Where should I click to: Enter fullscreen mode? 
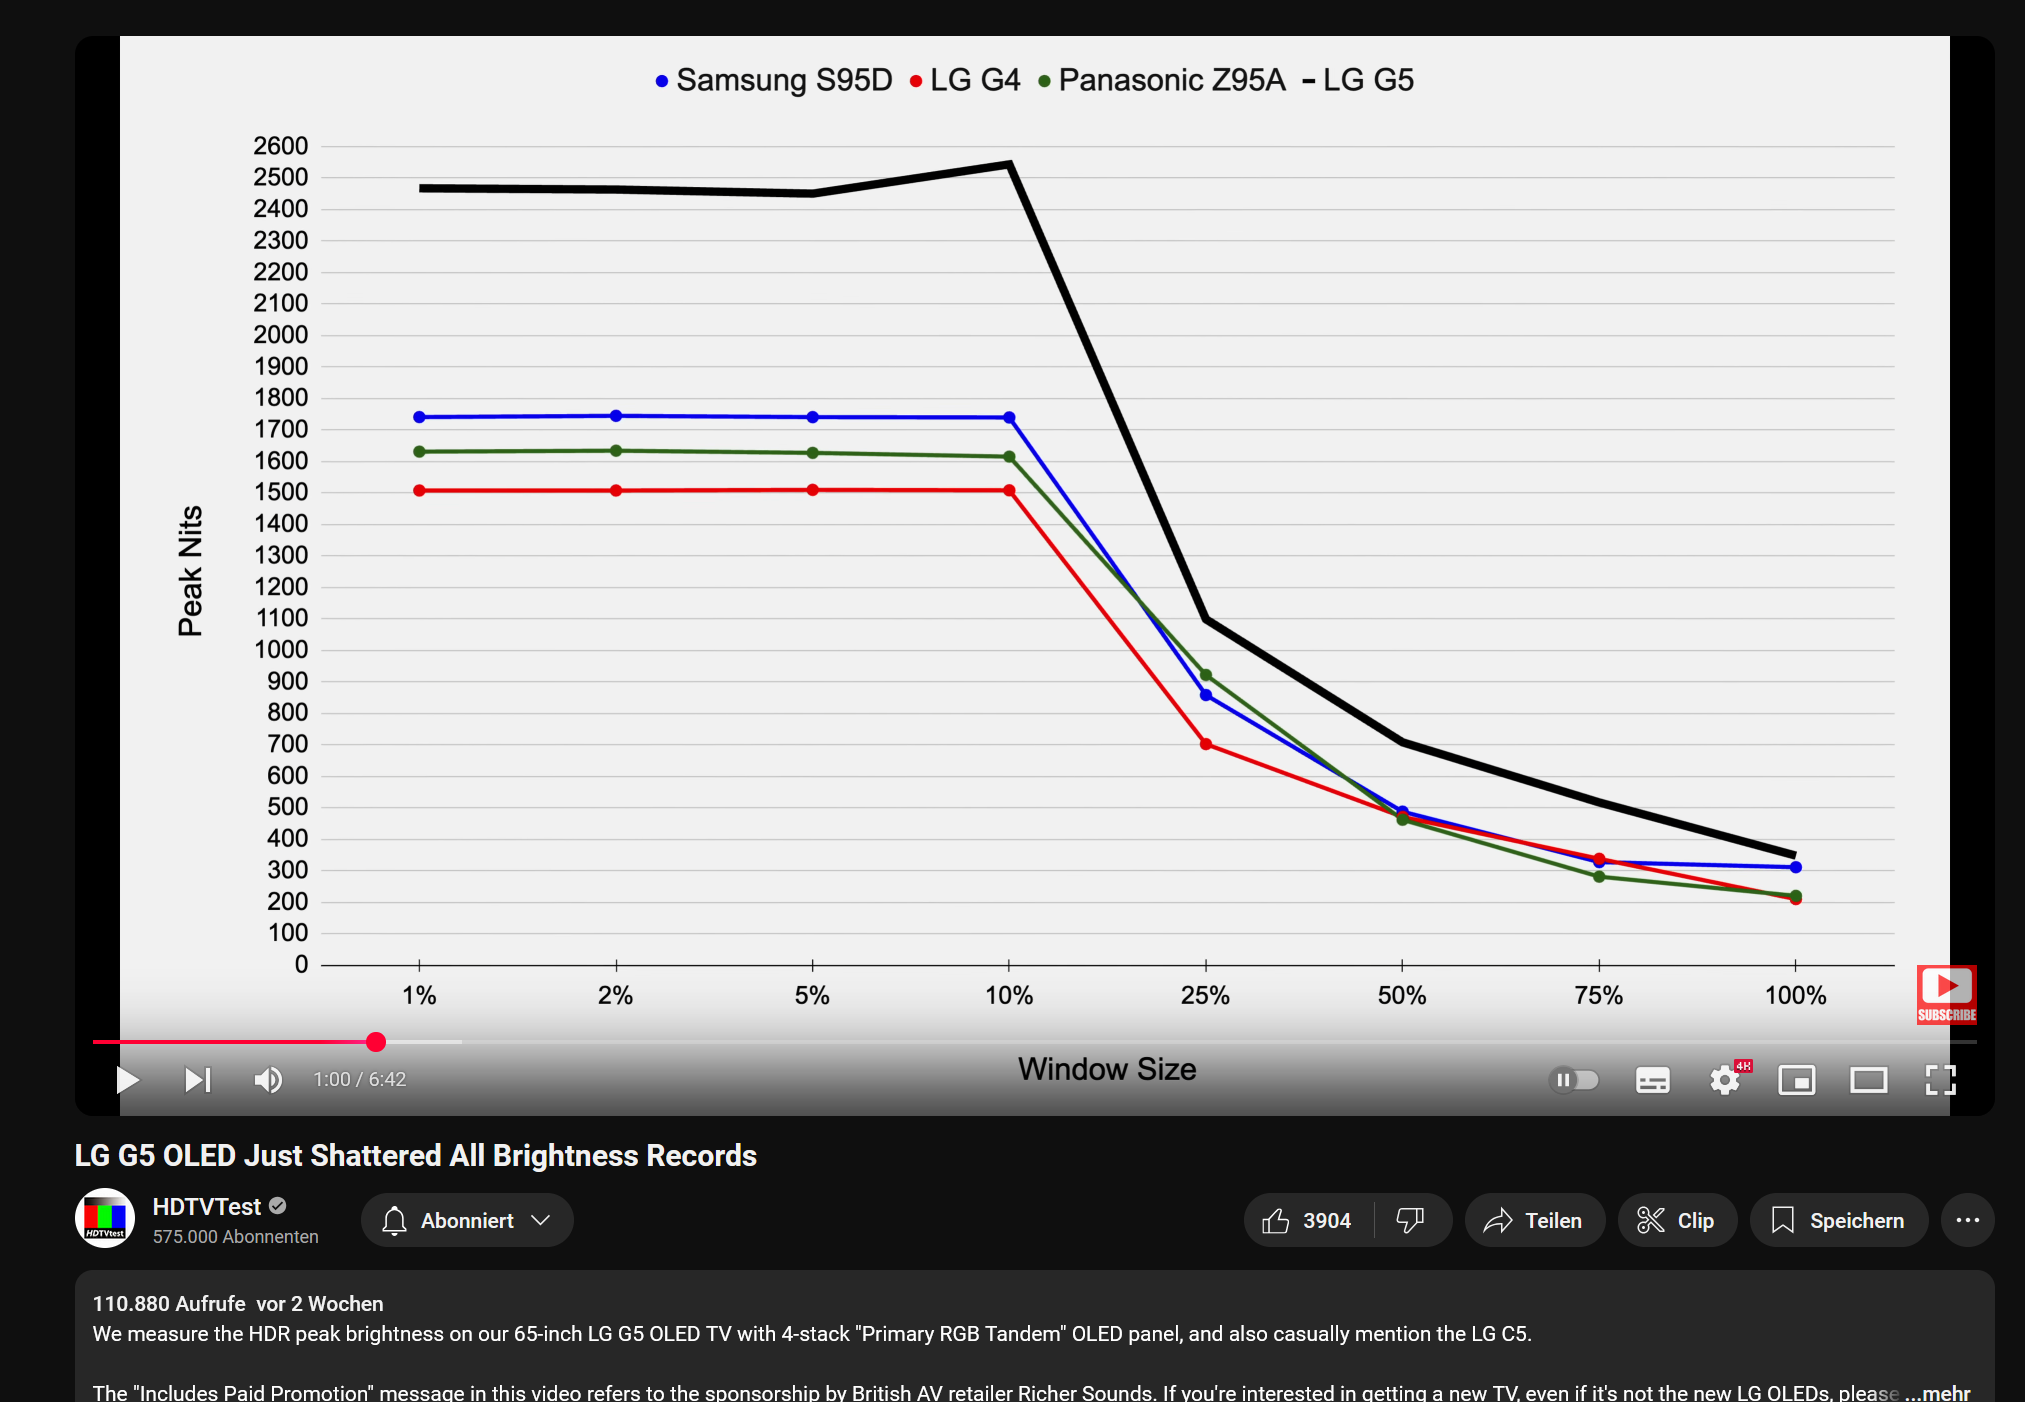click(1940, 1080)
